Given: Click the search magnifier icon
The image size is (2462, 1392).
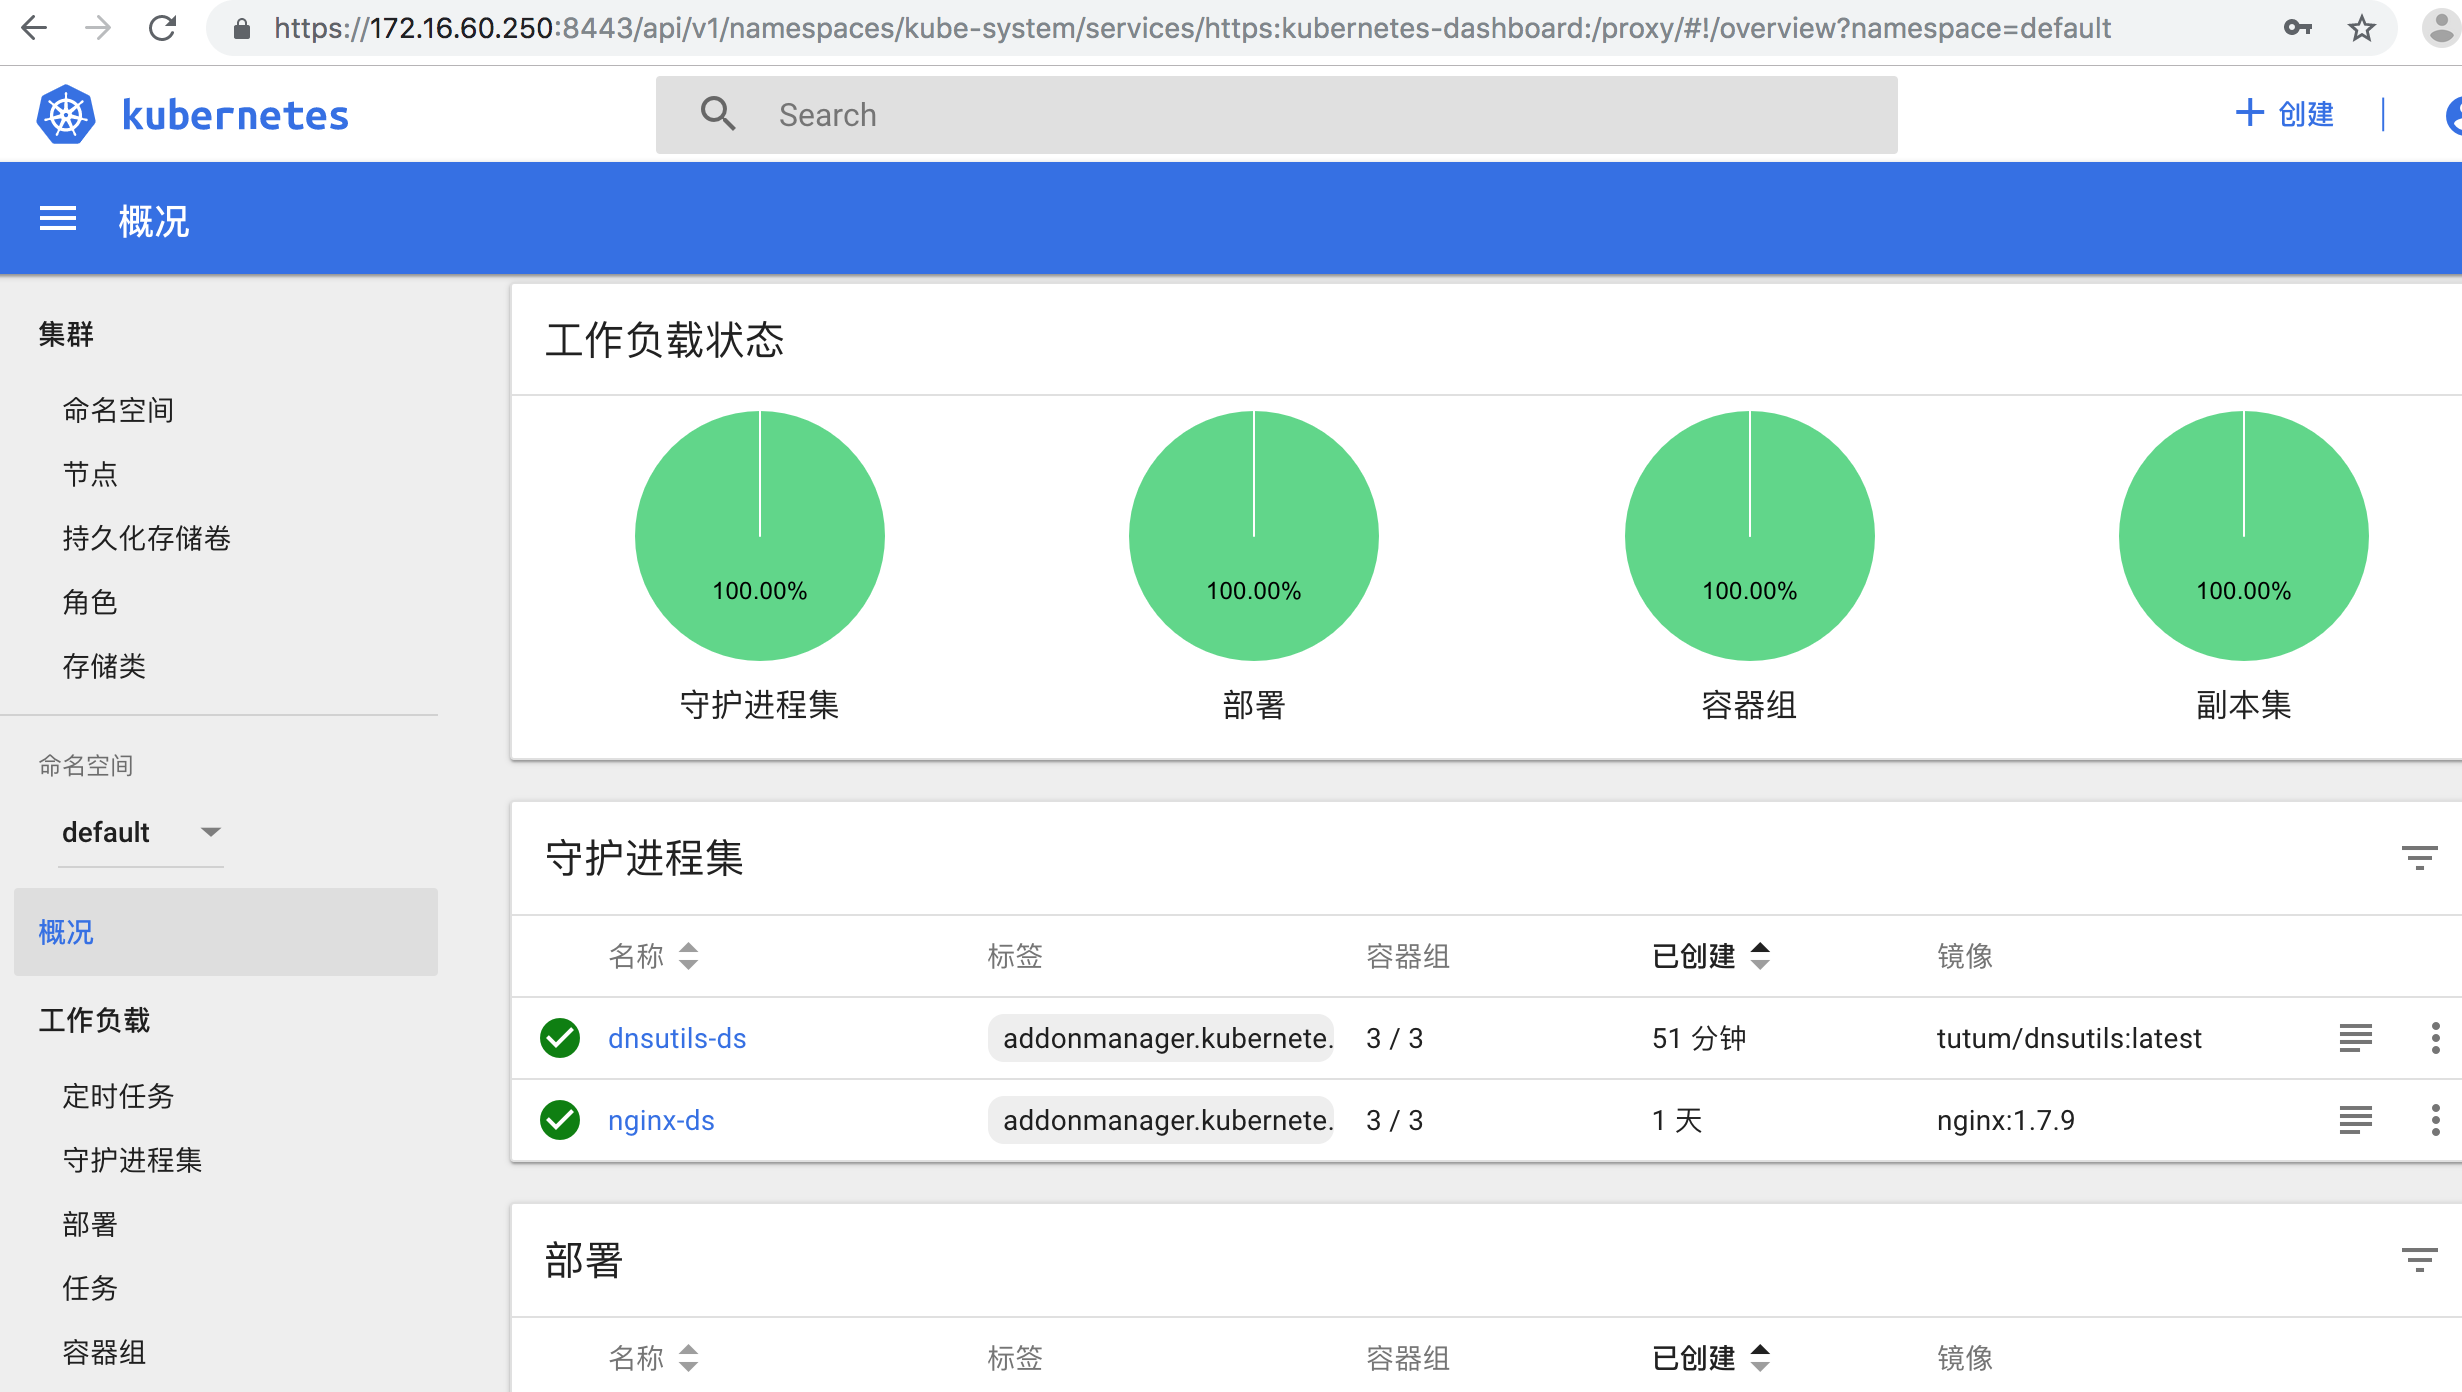Looking at the screenshot, I should [718, 114].
